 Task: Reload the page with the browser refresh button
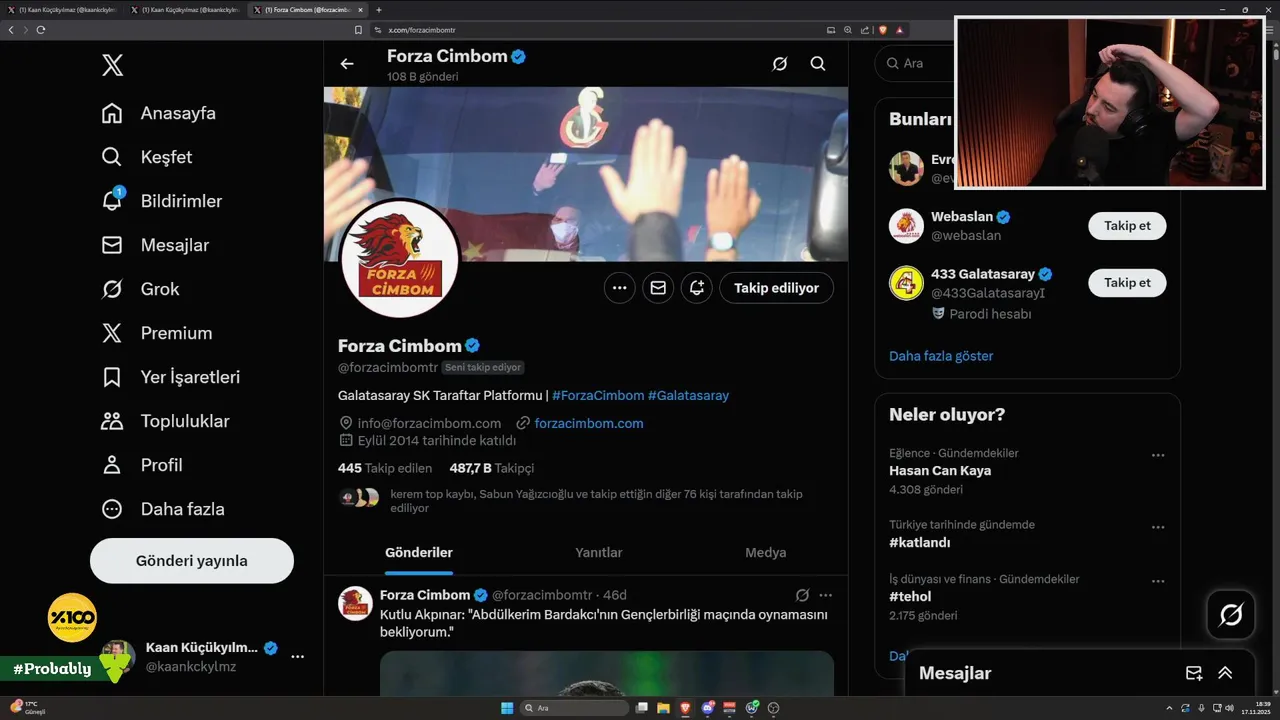click(41, 30)
